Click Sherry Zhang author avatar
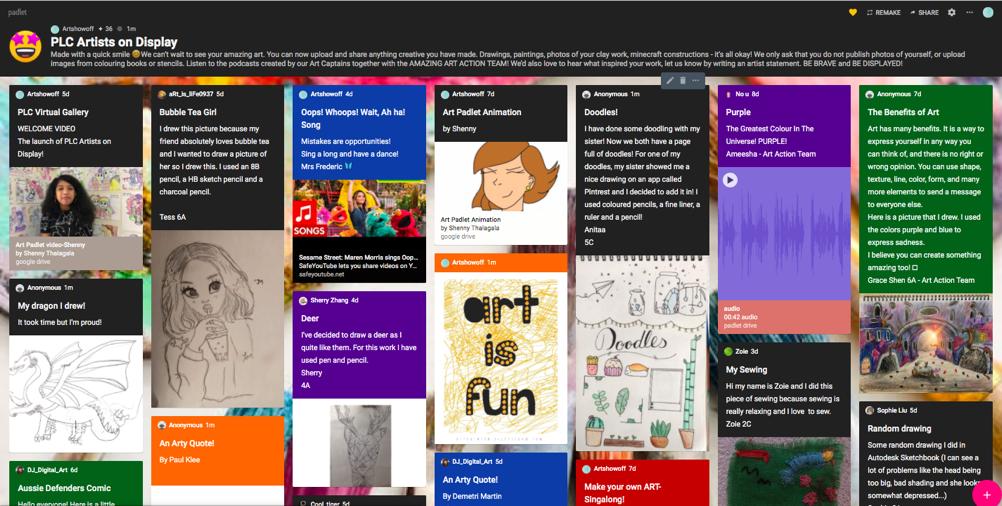Image resolution: width=1002 pixels, height=506 pixels. tap(304, 300)
